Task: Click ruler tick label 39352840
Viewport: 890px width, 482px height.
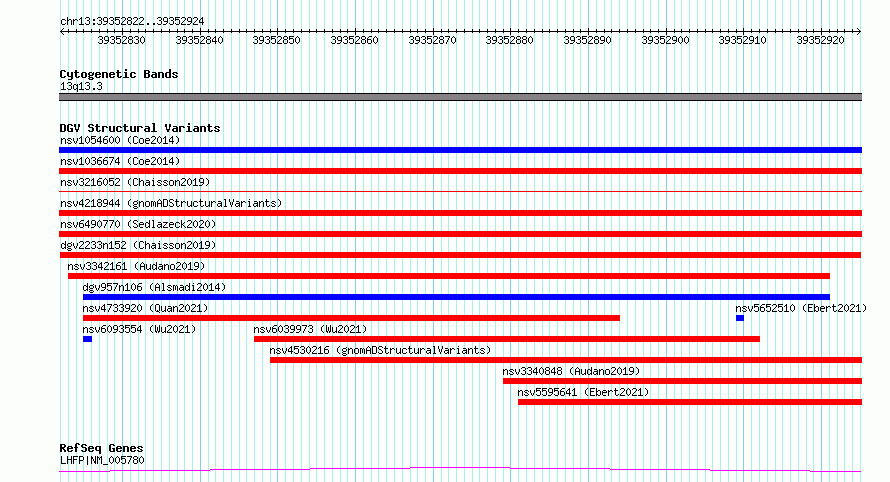Action: coord(199,40)
